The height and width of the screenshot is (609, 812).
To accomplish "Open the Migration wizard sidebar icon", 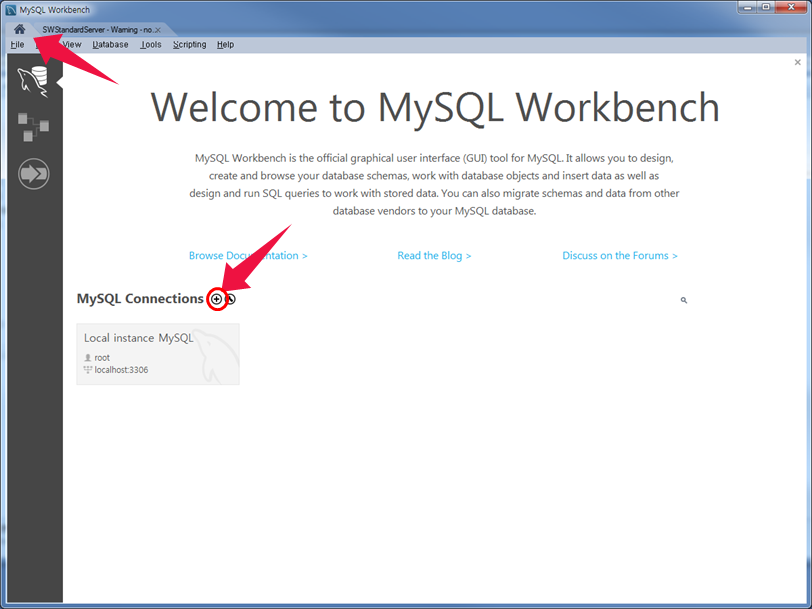I will [34, 173].
